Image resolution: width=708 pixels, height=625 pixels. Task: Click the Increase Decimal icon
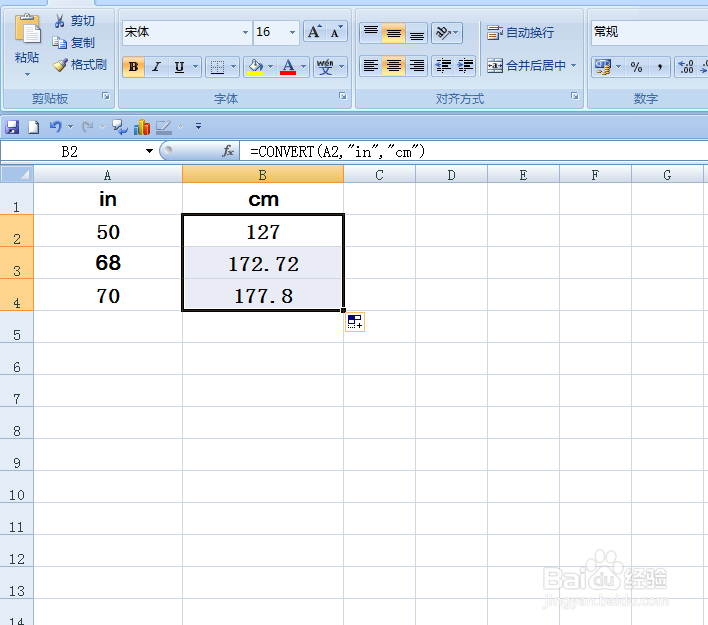tap(686, 67)
